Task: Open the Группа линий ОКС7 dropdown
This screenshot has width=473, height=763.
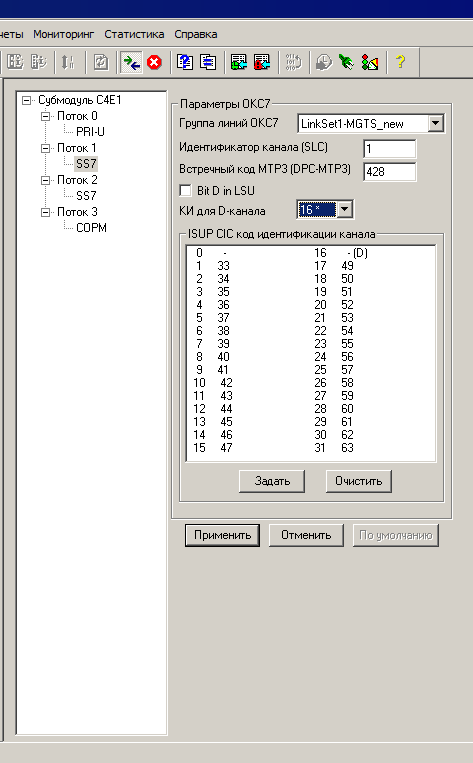Action: point(436,123)
